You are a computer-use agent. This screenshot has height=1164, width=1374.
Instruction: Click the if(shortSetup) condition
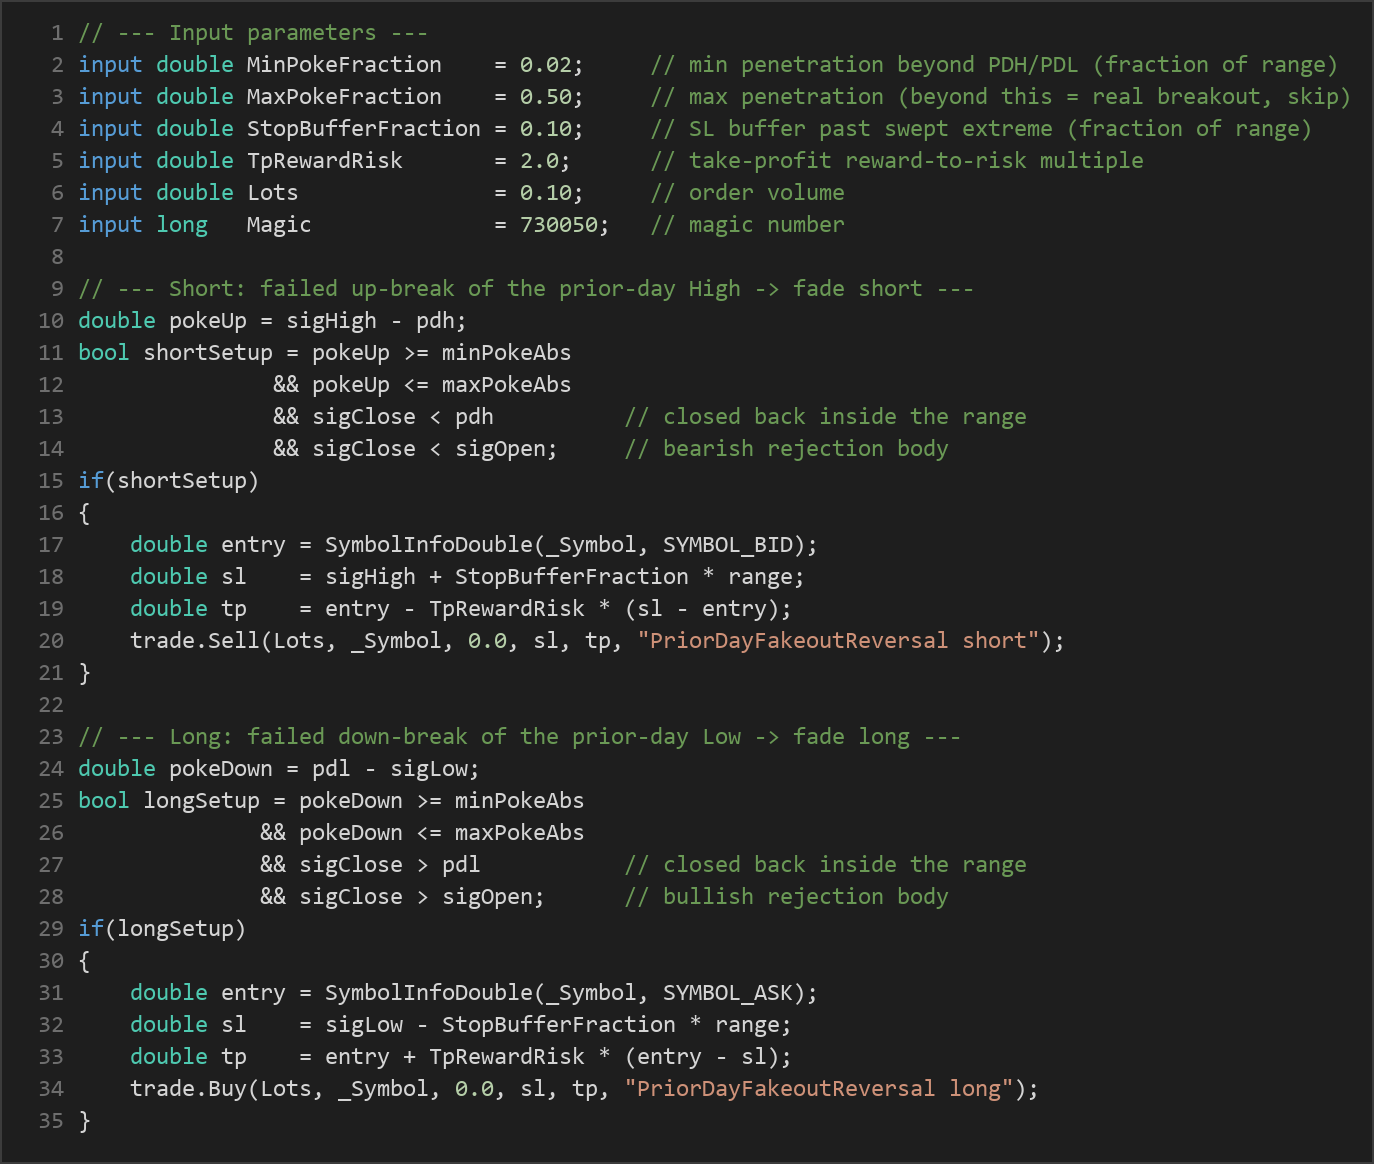[x=169, y=481]
